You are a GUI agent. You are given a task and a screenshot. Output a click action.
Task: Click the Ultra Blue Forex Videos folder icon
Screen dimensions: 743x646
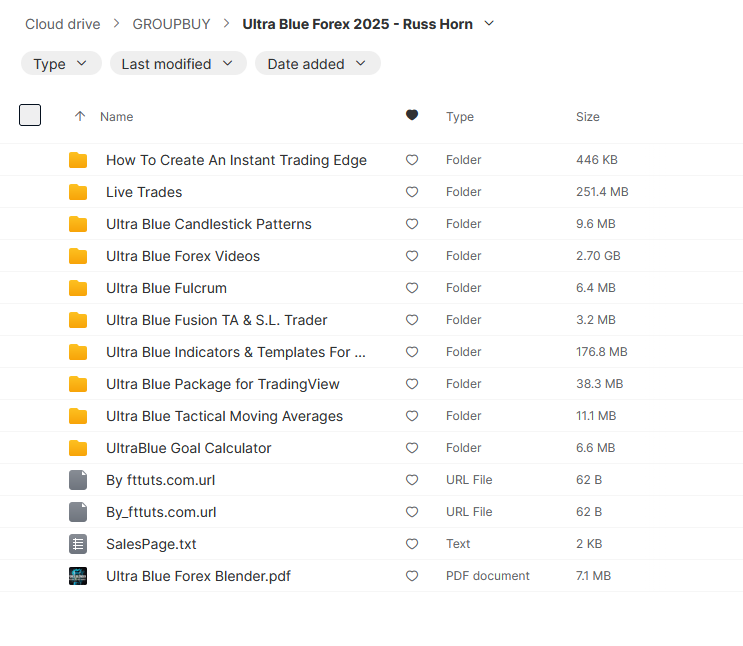pos(78,256)
